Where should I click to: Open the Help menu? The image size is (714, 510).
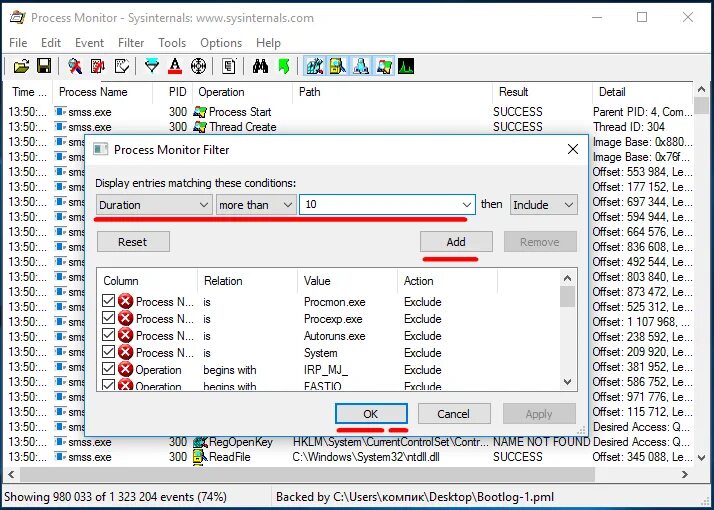268,43
